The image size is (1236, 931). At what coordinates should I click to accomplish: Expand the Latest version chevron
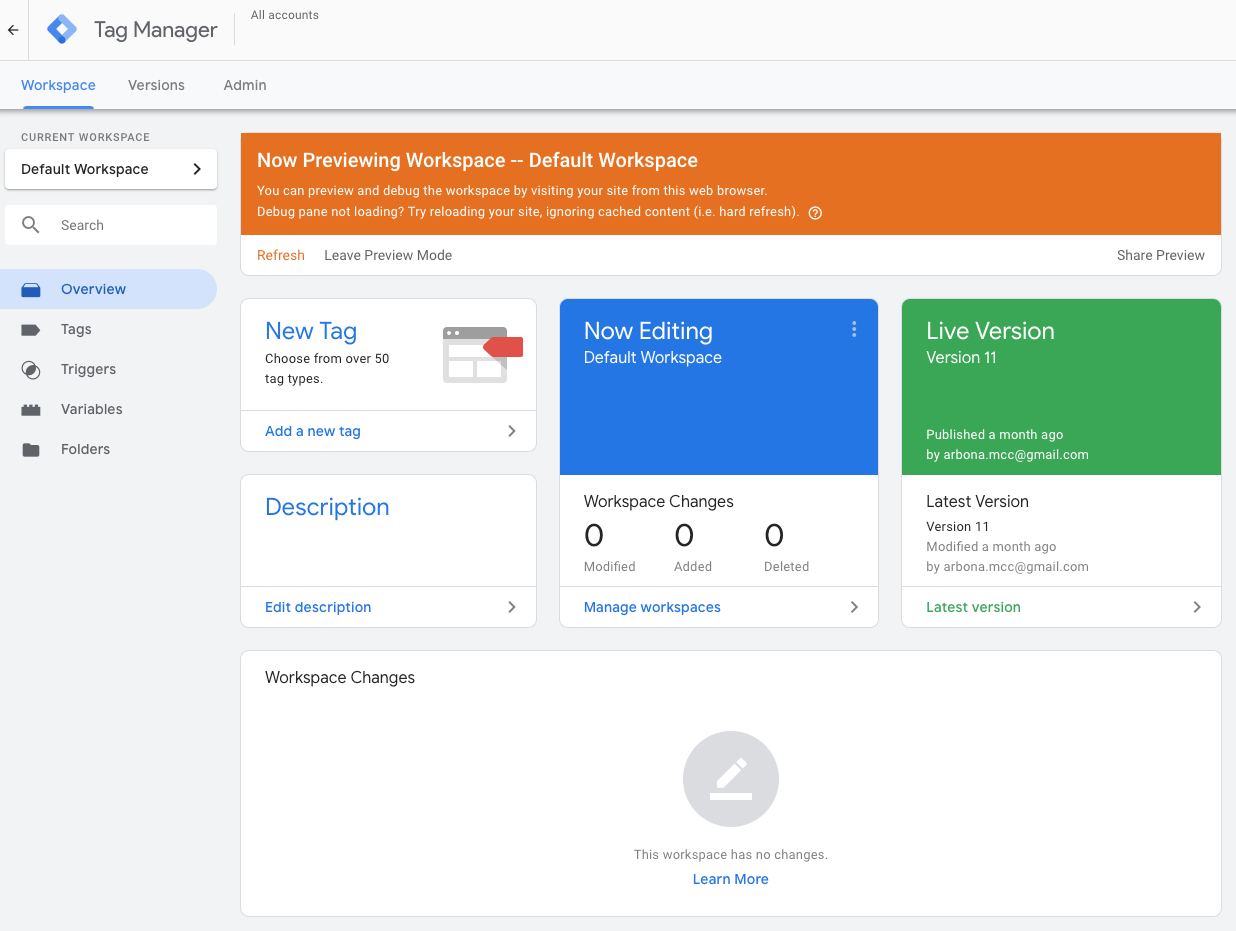[x=1197, y=607]
